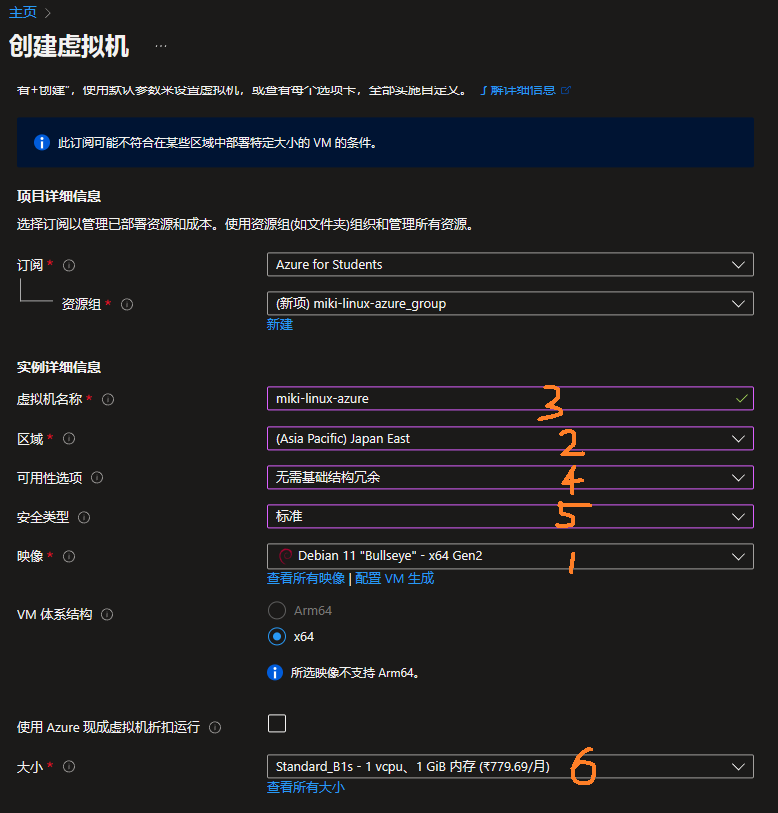Show info tooltip for 虚拟机名称
The height and width of the screenshot is (813, 778).
(x=108, y=399)
